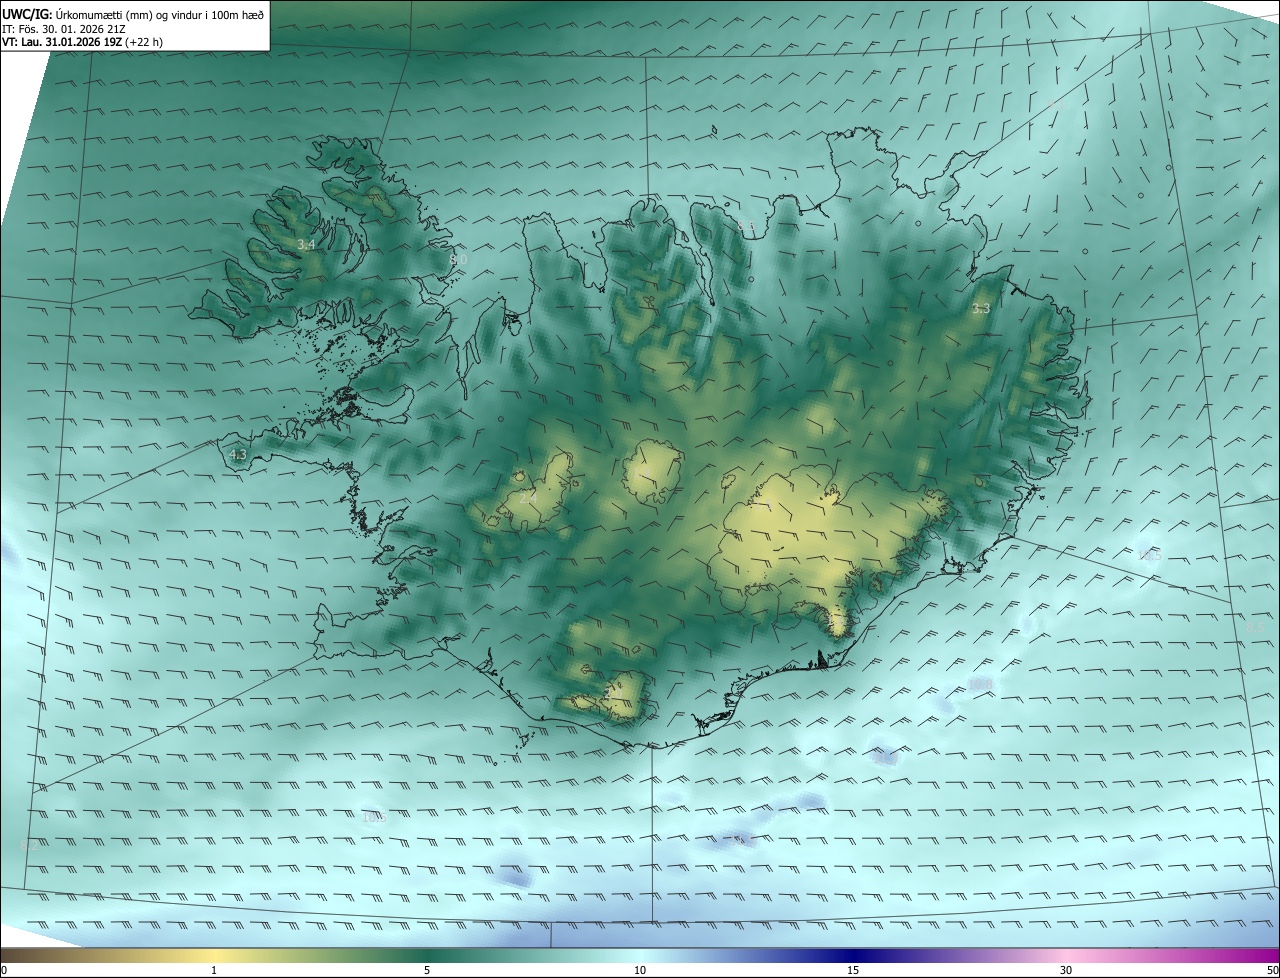The height and width of the screenshot is (978, 1280).
Task: Click the color scale label "30"
Action: [x=1066, y=970]
